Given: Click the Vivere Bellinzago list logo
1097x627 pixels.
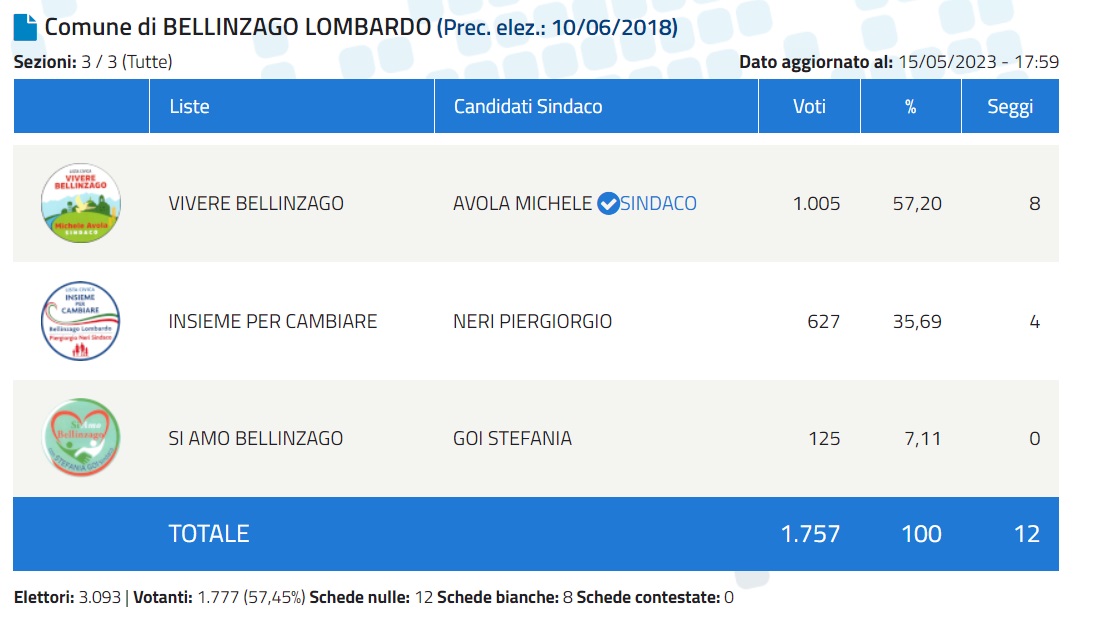Looking at the screenshot, I should point(81,203).
